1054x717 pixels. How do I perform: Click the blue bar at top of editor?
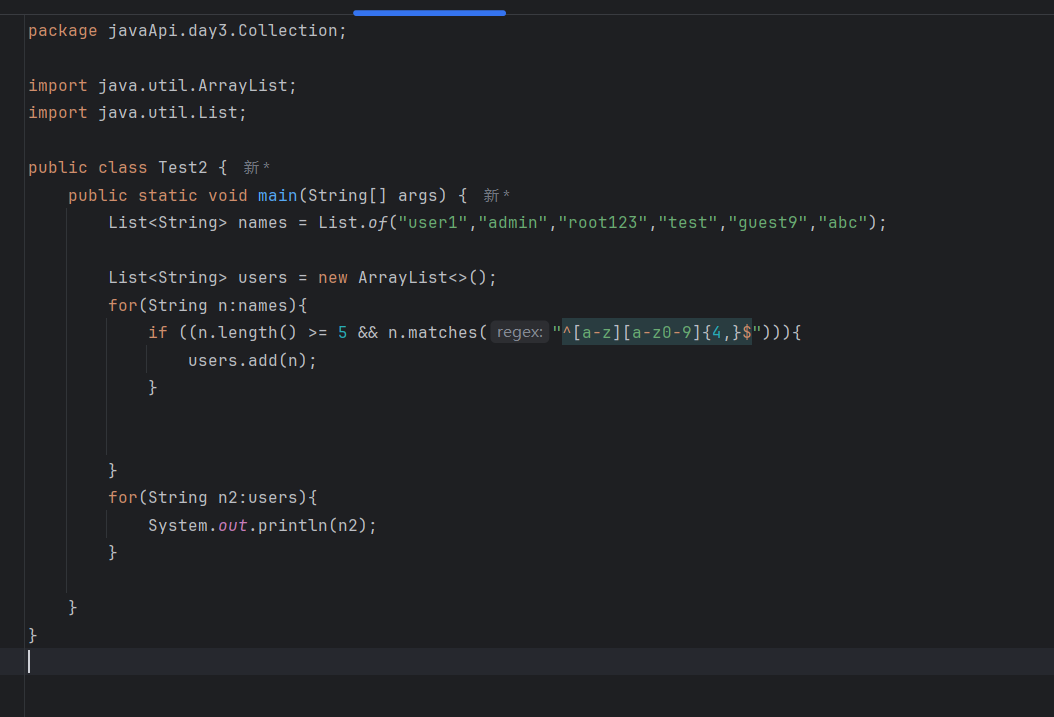[x=429, y=13]
